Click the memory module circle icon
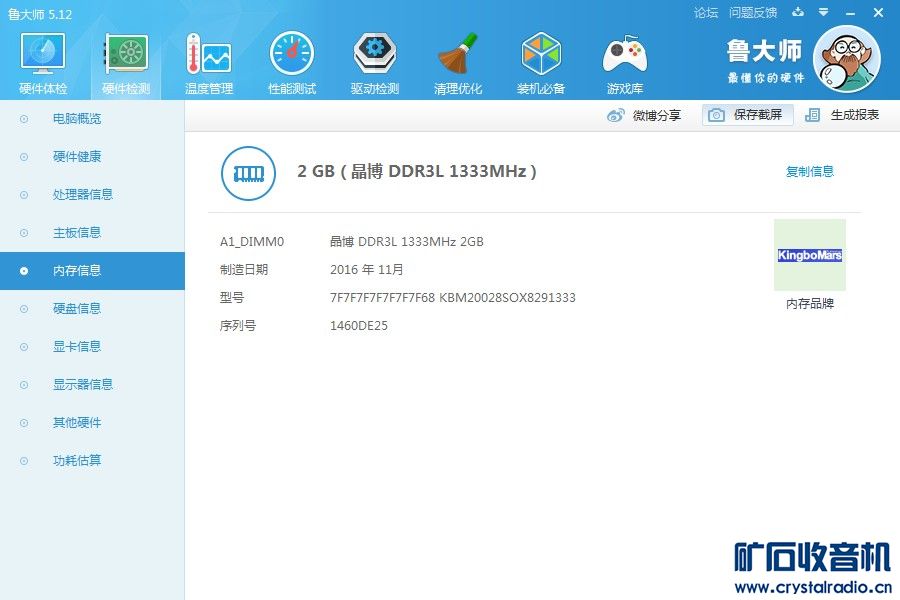This screenshot has width=900, height=600. 248,173
